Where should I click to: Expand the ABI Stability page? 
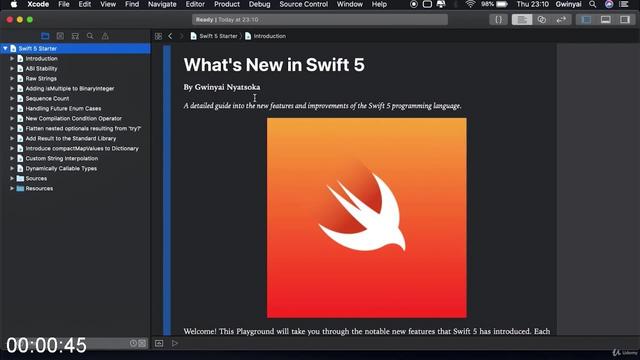tap(12, 69)
